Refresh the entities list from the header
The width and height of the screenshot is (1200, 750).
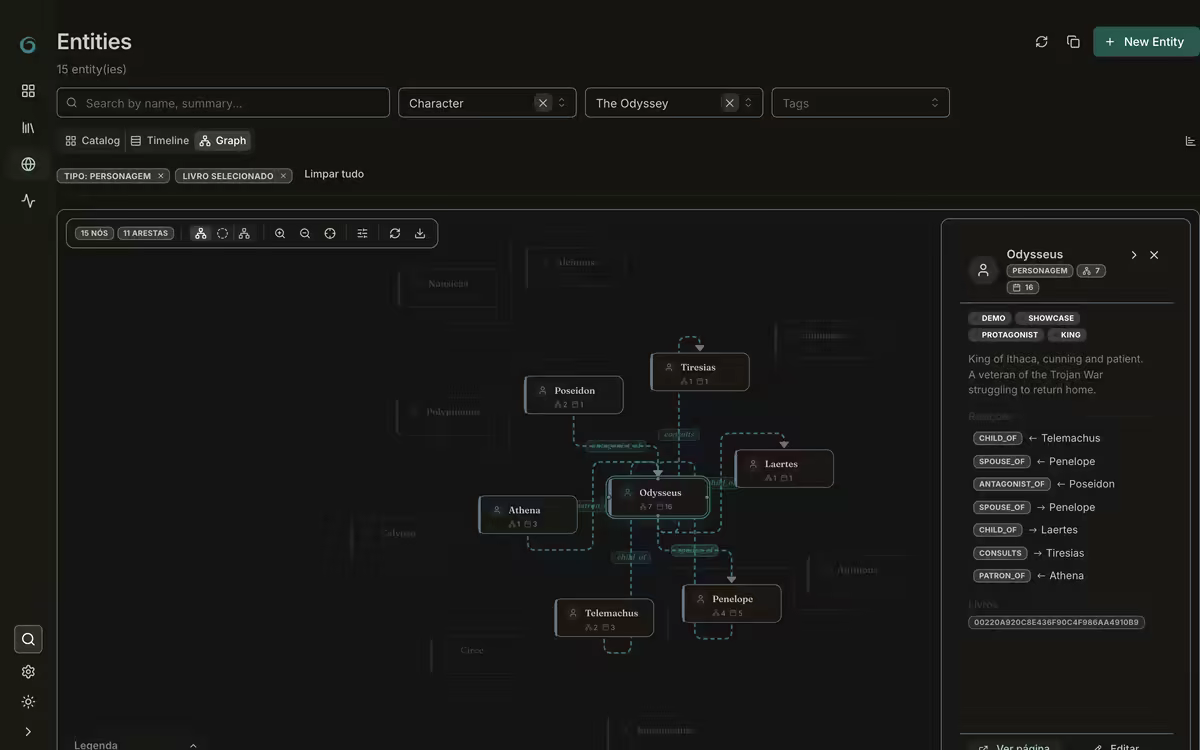pos(1042,42)
